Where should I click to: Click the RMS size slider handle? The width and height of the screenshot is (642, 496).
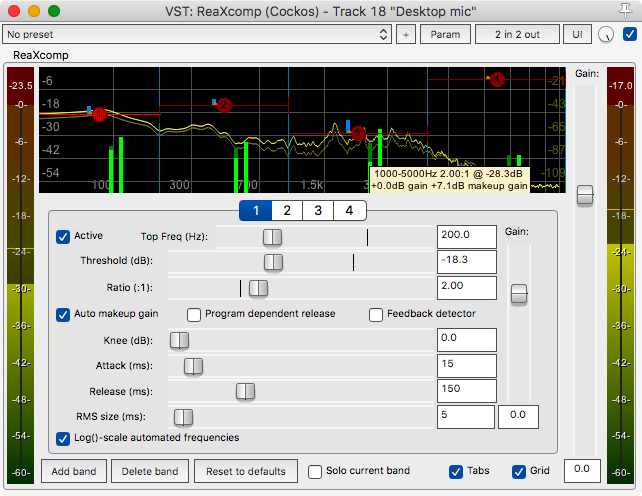point(183,417)
